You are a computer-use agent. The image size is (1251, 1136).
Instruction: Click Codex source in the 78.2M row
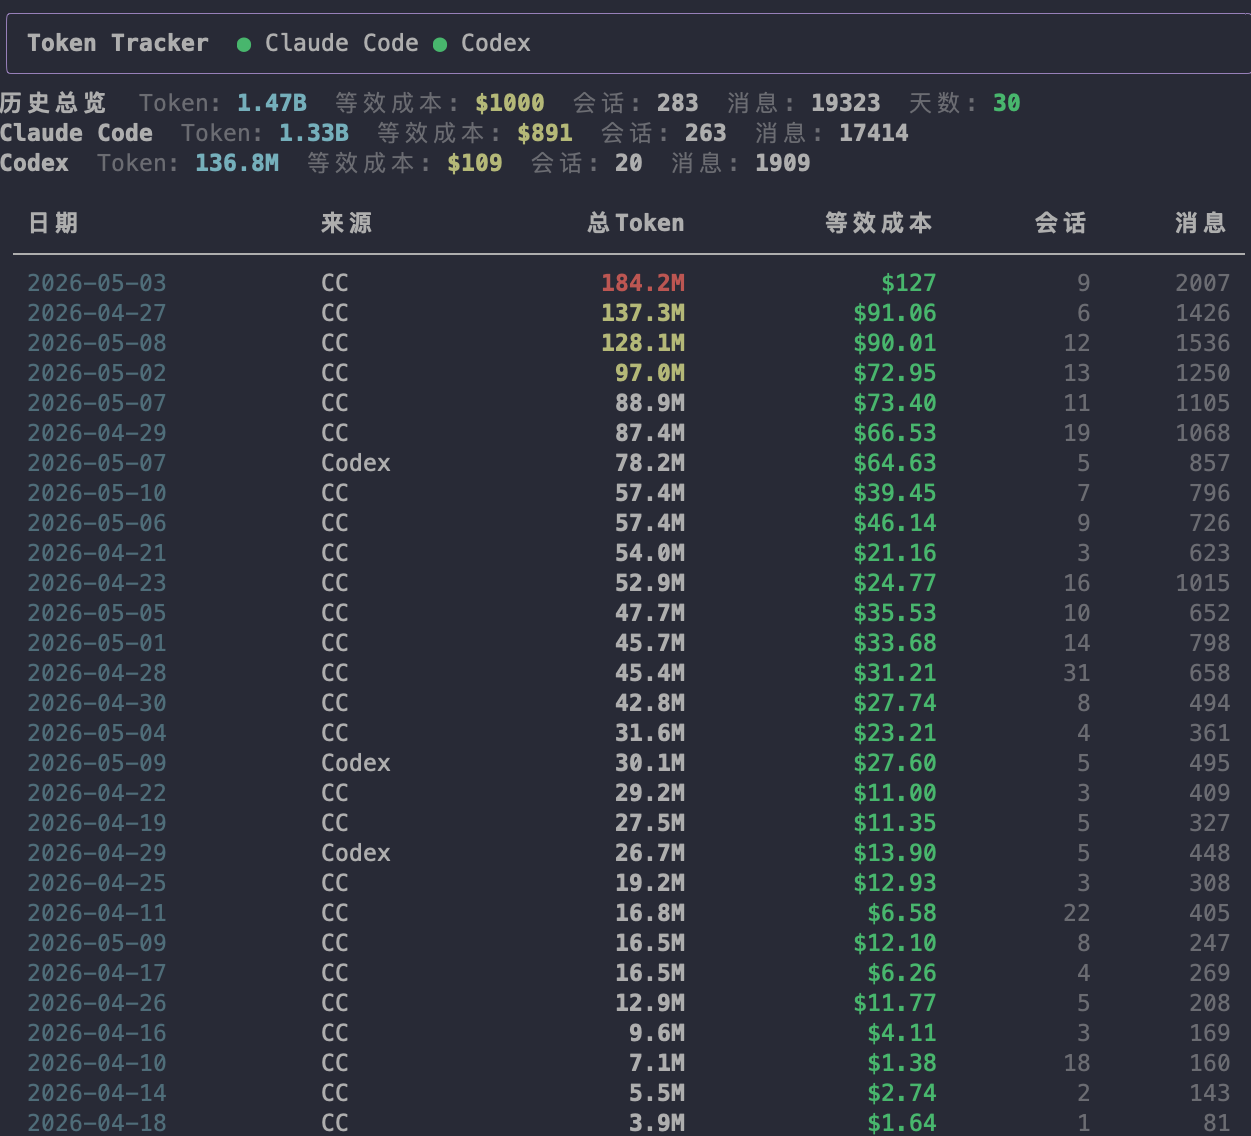click(x=356, y=463)
